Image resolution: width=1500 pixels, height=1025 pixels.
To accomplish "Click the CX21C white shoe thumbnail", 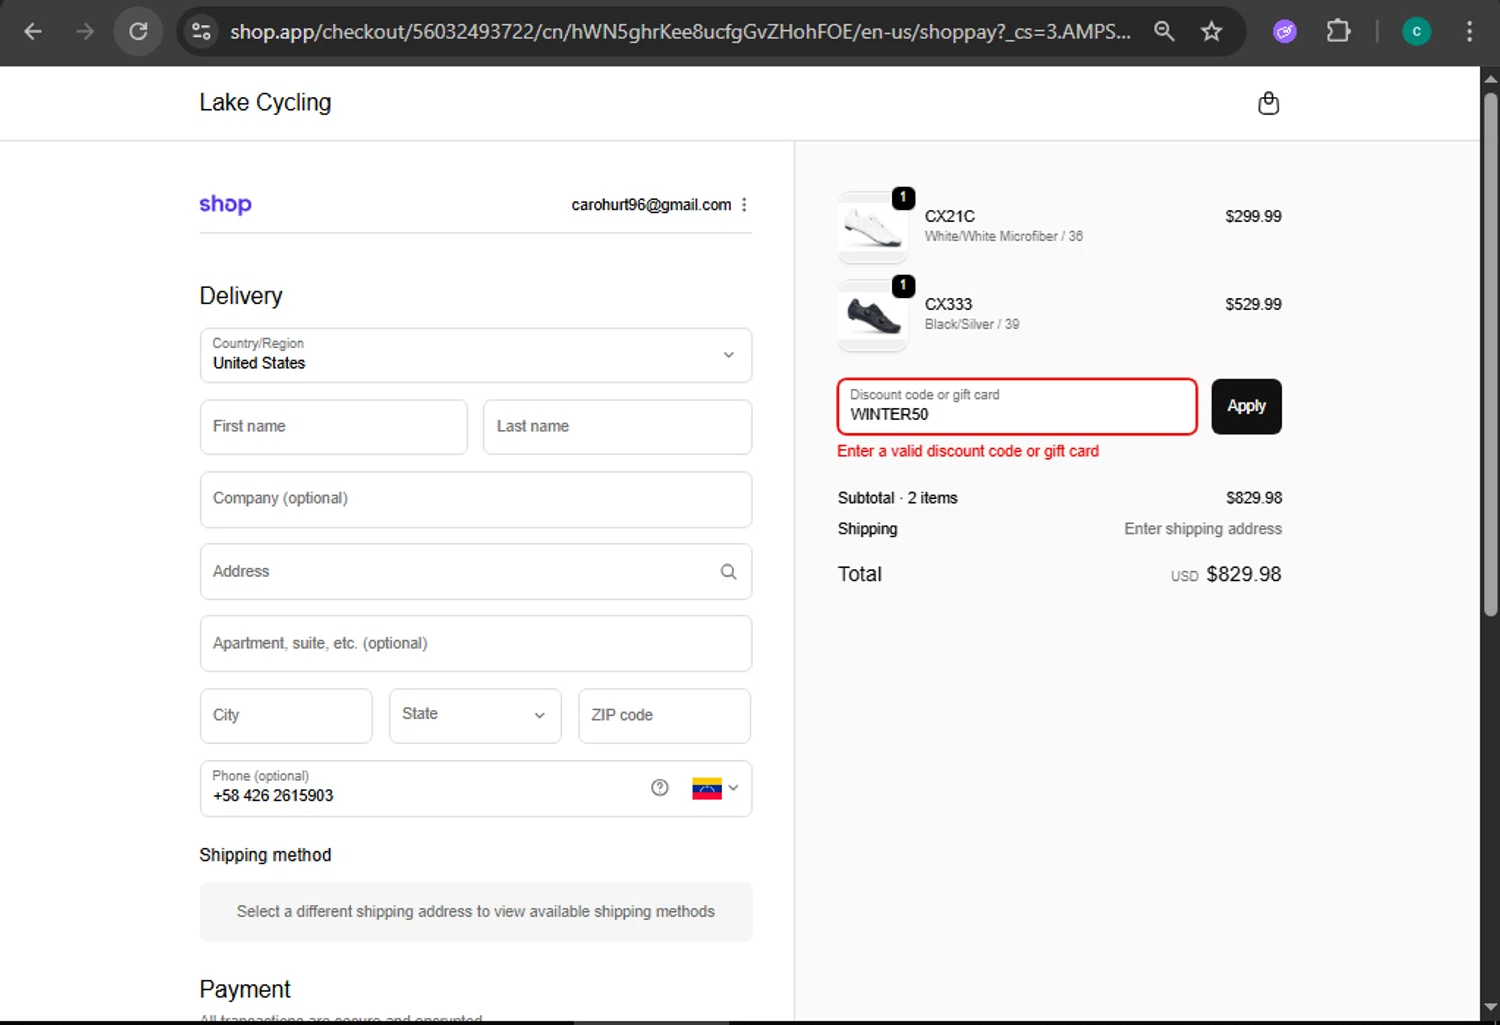I will click(872, 227).
